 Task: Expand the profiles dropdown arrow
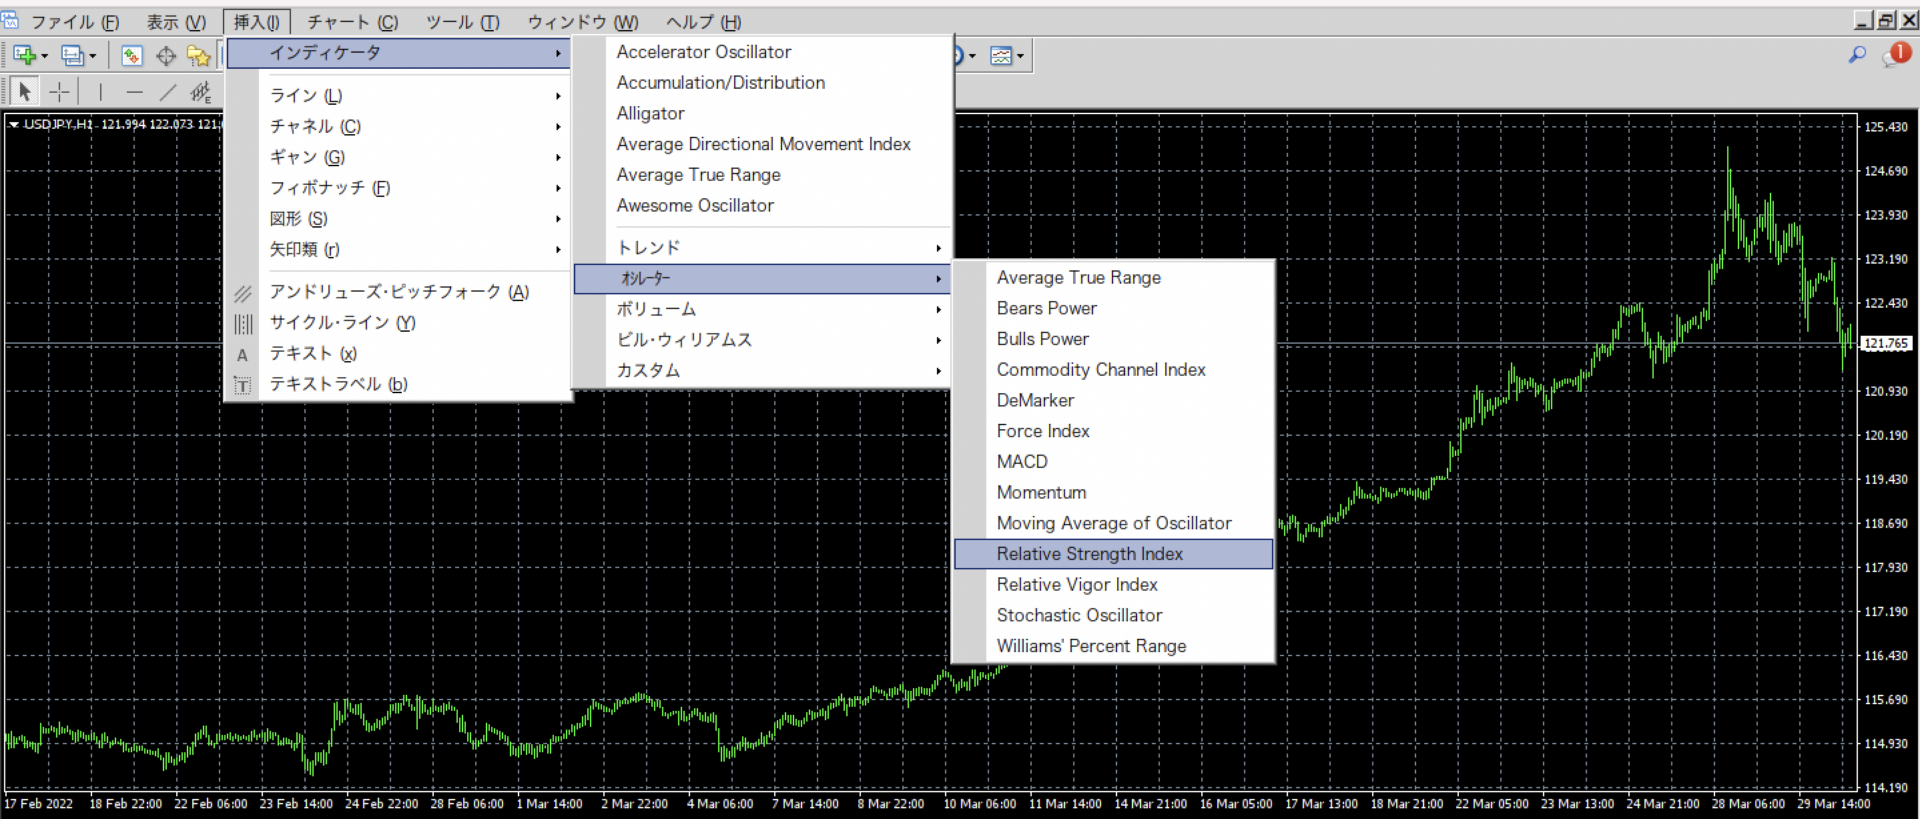click(93, 56)
